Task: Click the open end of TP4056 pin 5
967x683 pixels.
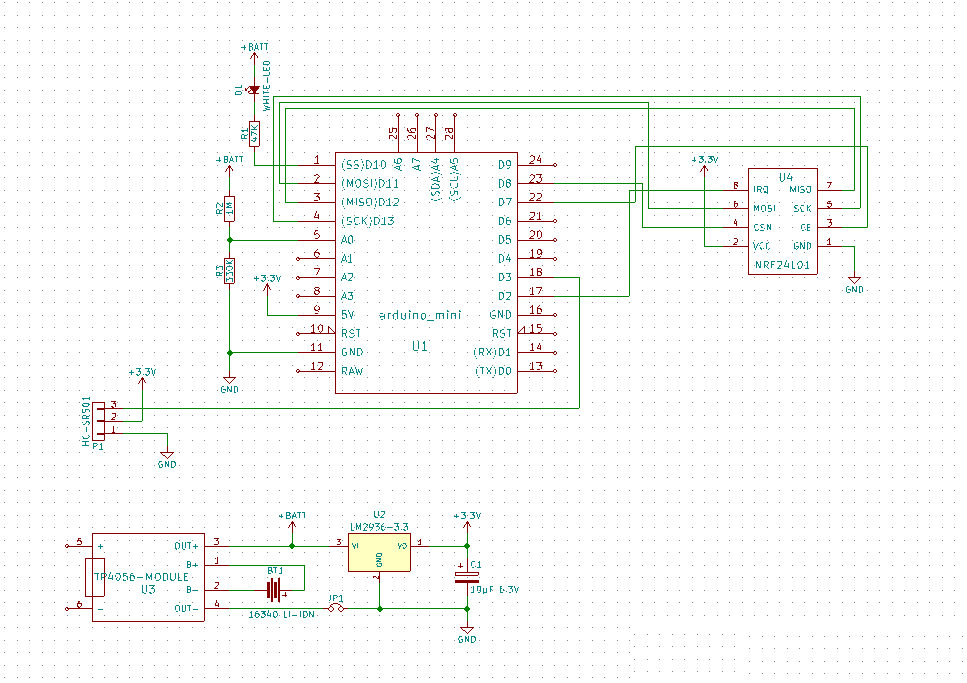Action: click(67, 546)
